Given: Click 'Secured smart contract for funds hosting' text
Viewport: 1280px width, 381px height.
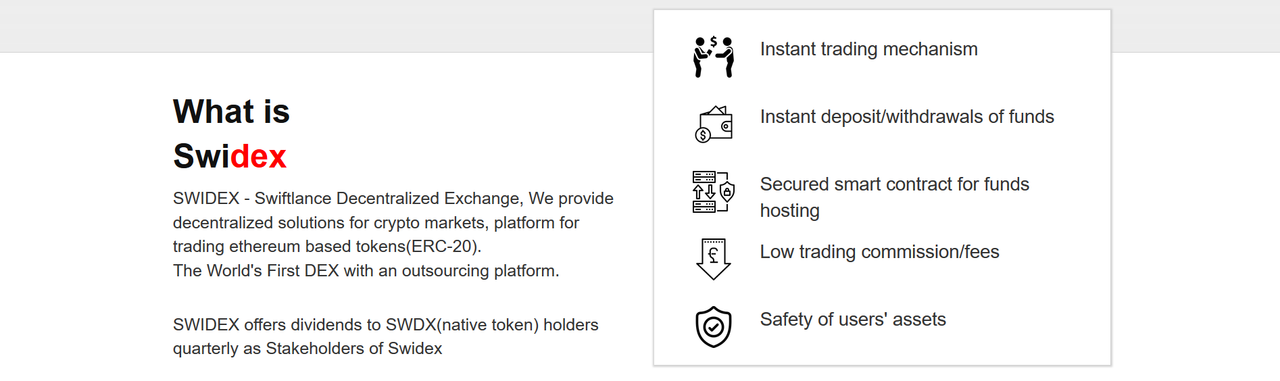Looking at the screenshot, I should (894, 197).
